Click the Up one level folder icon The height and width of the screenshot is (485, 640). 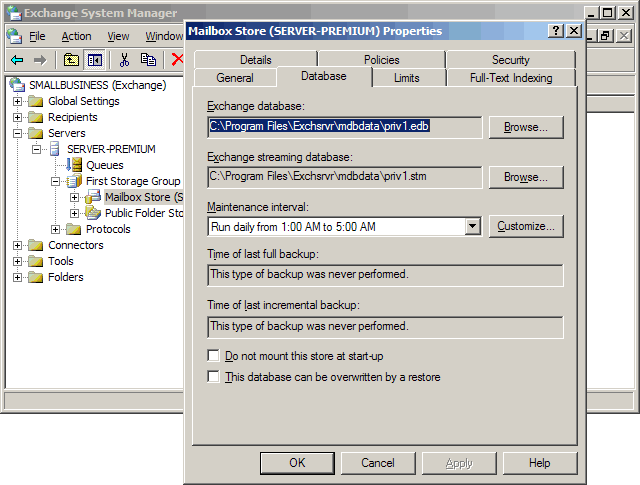point(71,60)
